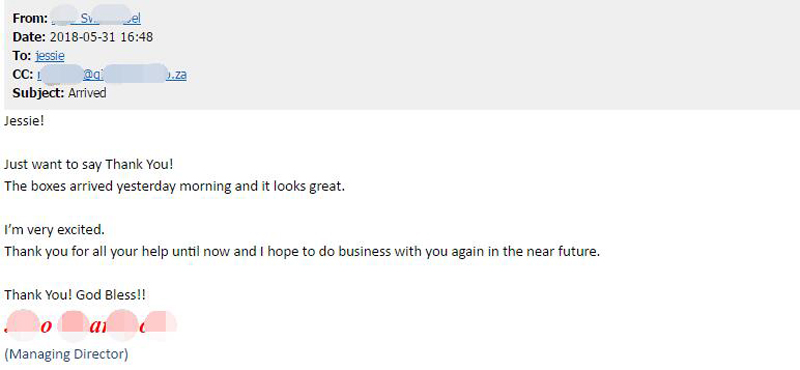The image size is (800, 370).
Task: Click the sentence about boxes arriving yesterday morning
Action: coord(175,186)
